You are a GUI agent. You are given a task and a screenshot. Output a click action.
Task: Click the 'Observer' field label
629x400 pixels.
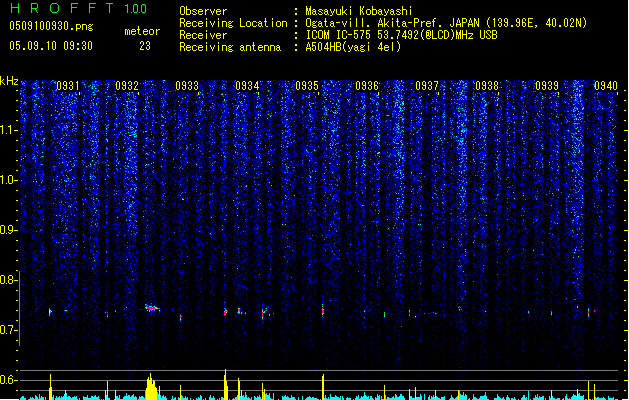click(203, 11)
